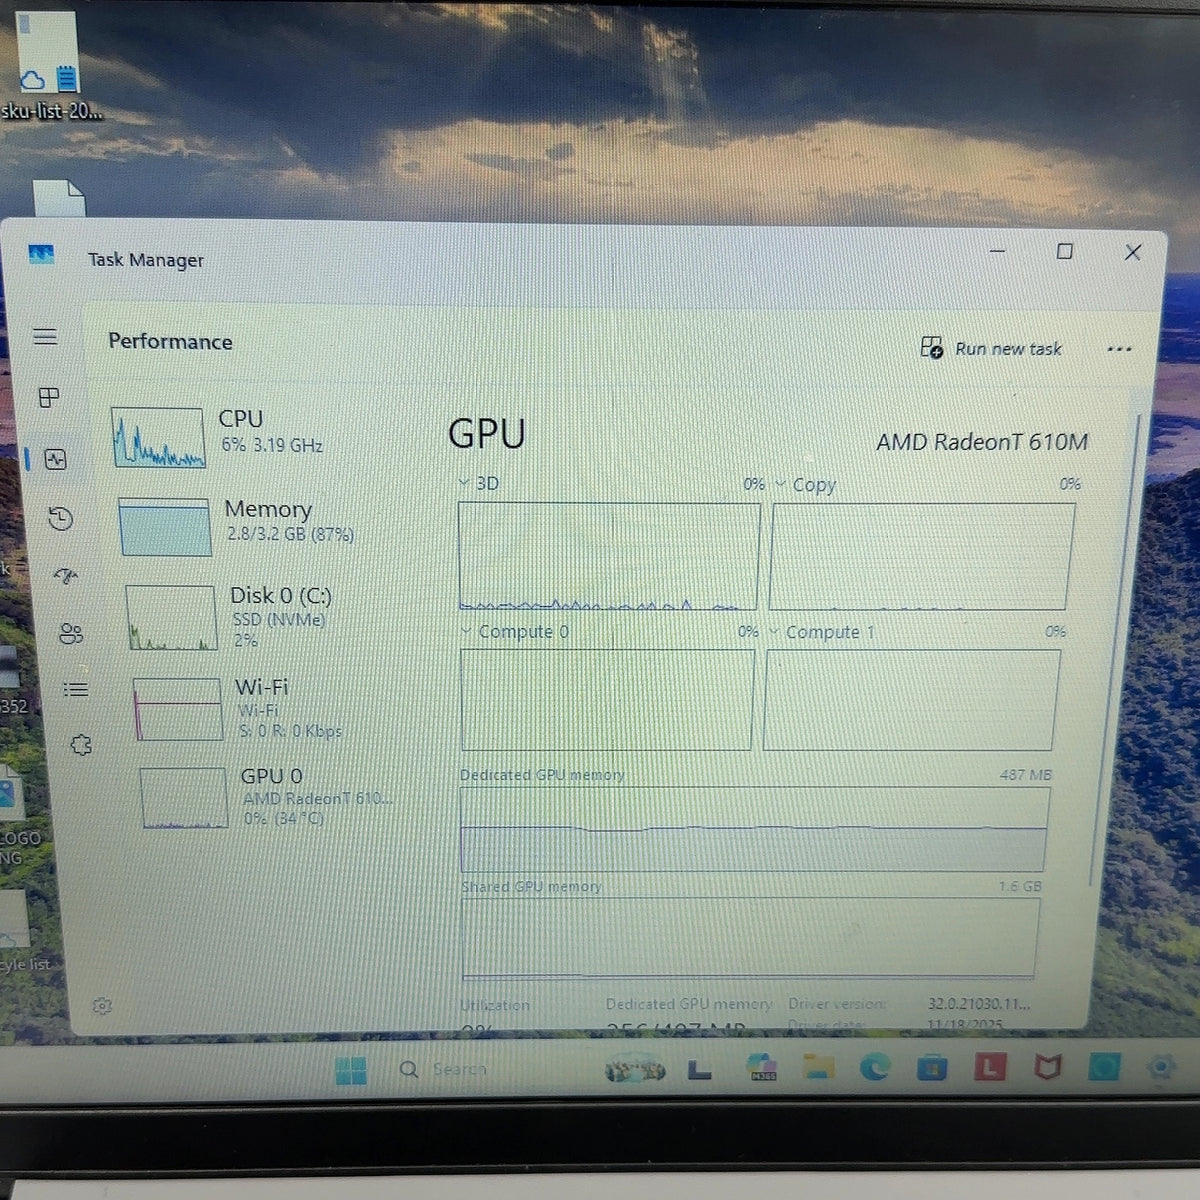This screenshot has height=1200, width=1200.
Task: Open File Explorer from taskbar
Action: (x=818, y=1068)
